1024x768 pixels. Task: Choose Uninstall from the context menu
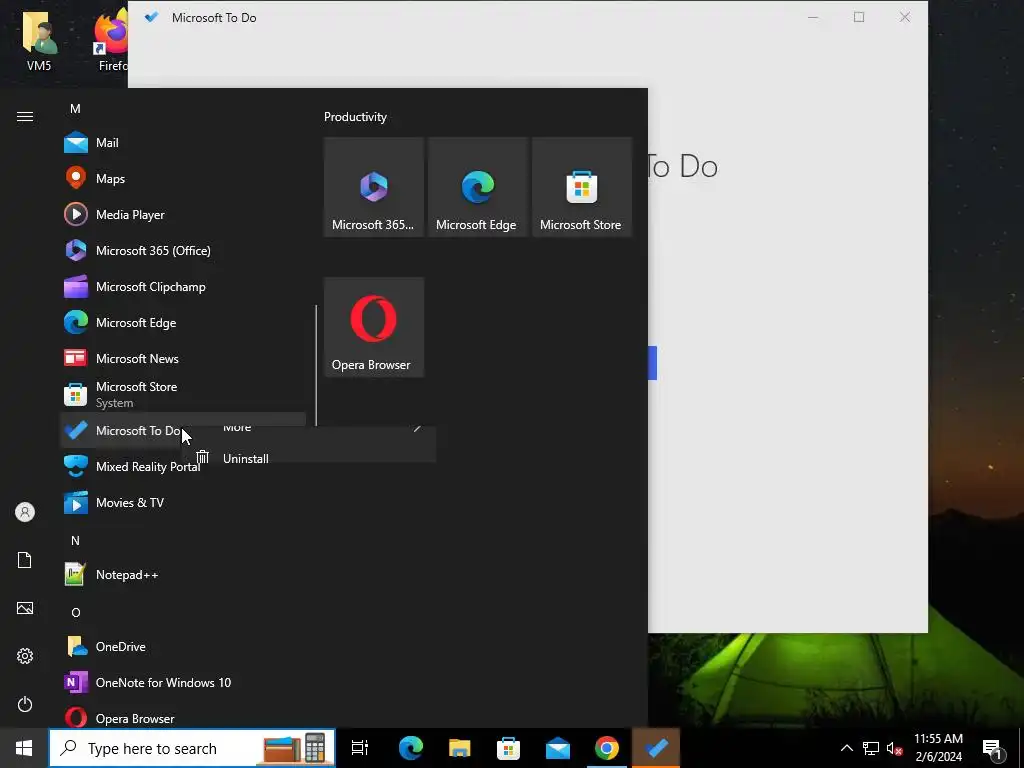(309, 458)
